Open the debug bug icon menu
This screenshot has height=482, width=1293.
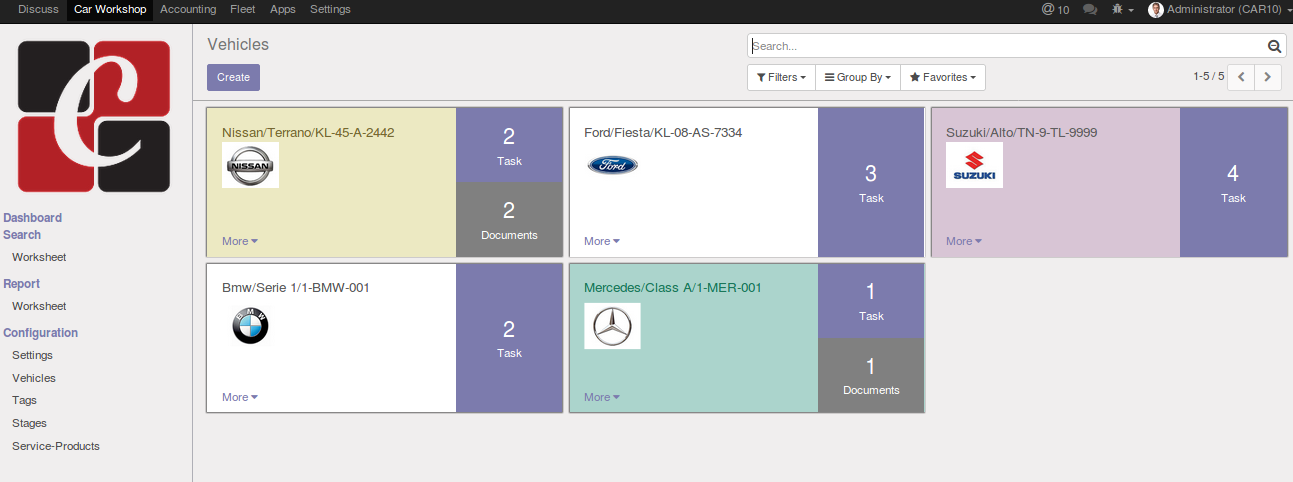click(1122, 9)
